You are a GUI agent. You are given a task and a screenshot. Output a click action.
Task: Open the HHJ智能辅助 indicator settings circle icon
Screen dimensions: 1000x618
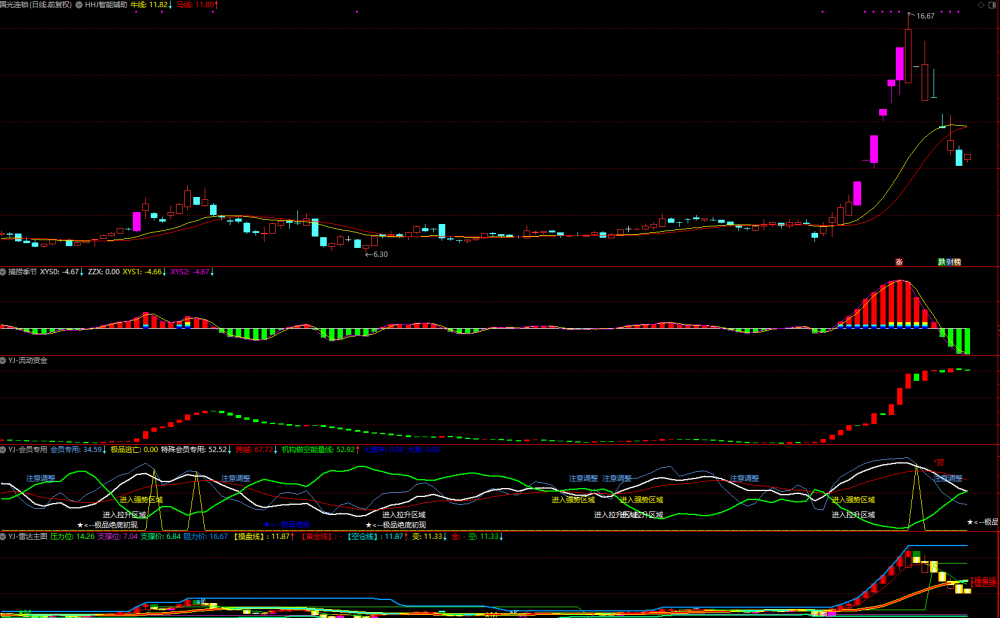pyautogui.click(x=79, y=4)
